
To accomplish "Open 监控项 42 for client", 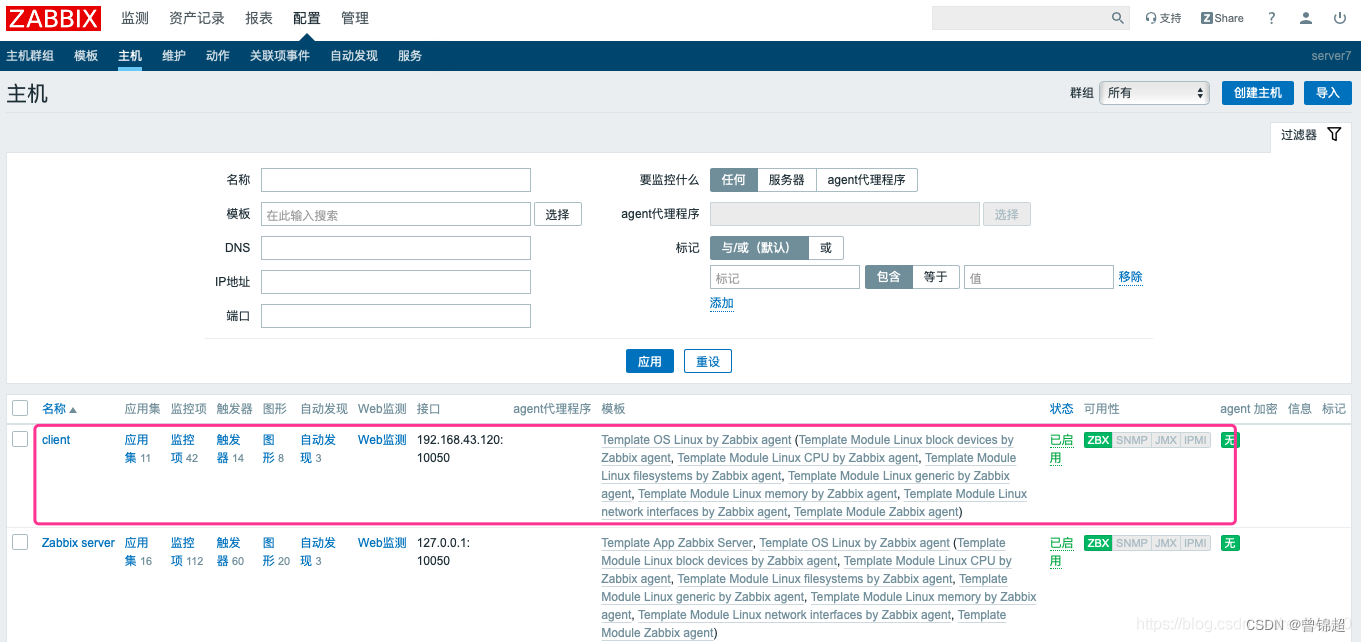I will [184, 449].
